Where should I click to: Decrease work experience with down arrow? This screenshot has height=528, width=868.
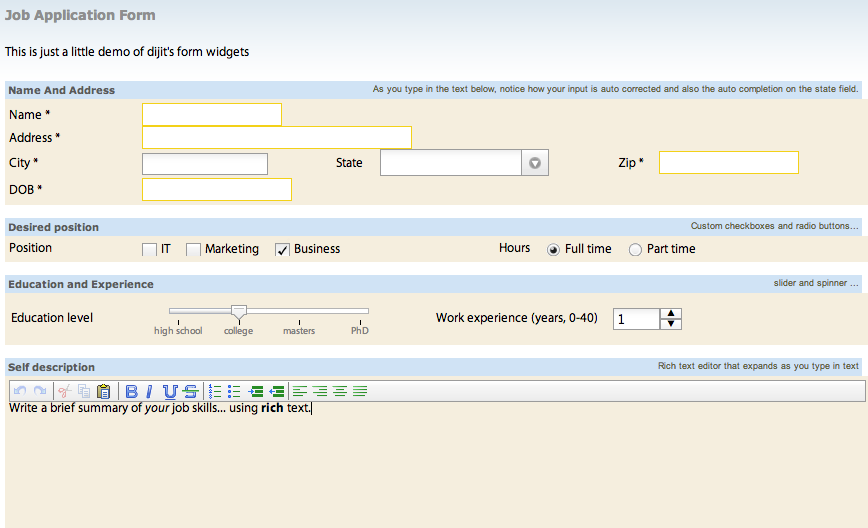pos(671,324)
